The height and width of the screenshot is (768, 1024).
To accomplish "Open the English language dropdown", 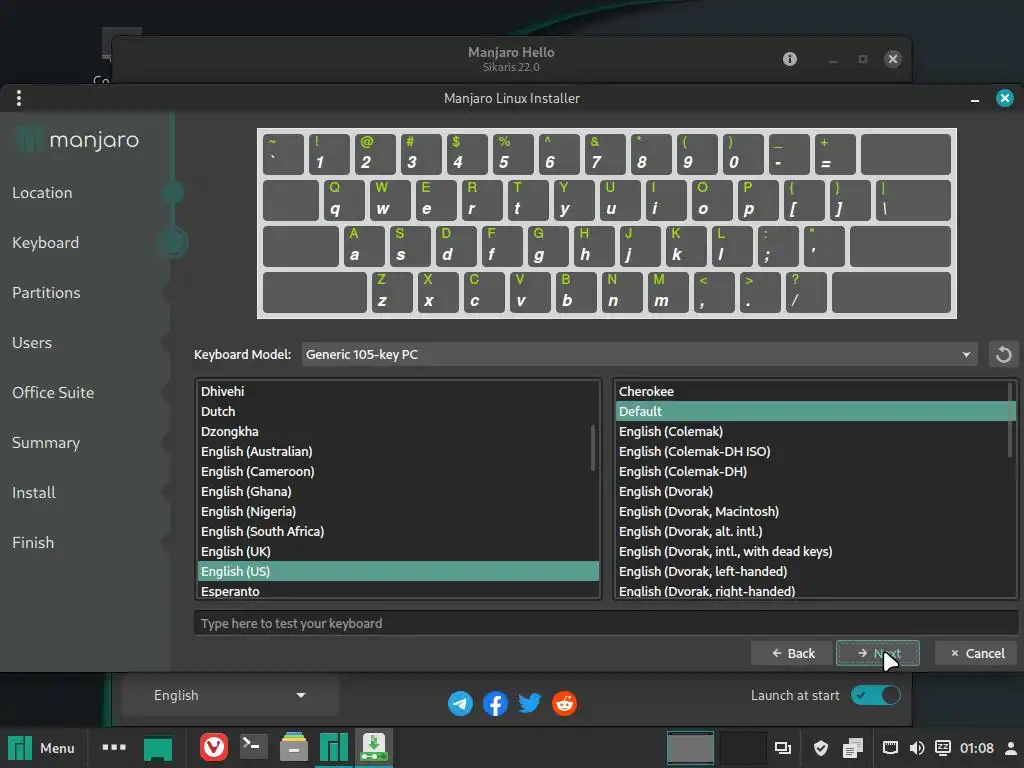I will [230, 696].
